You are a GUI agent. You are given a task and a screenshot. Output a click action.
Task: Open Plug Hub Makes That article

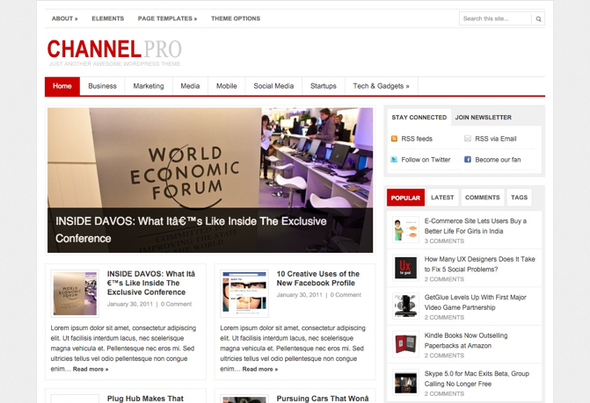[x=145, y=398]
